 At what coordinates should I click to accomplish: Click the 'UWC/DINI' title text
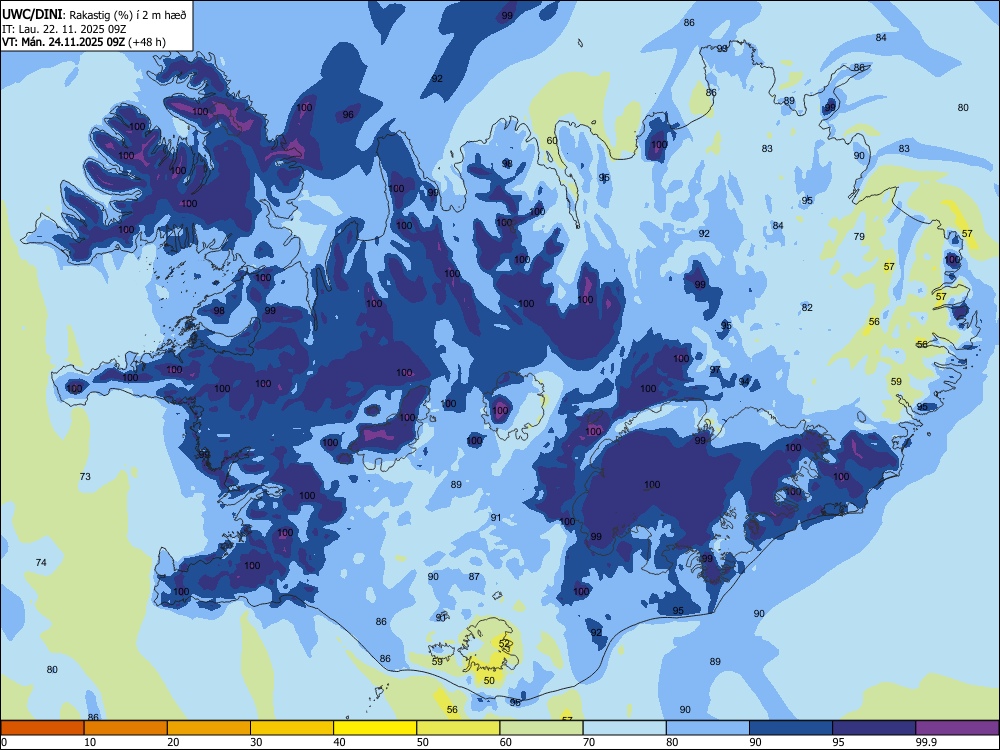(x=32, y=14)
